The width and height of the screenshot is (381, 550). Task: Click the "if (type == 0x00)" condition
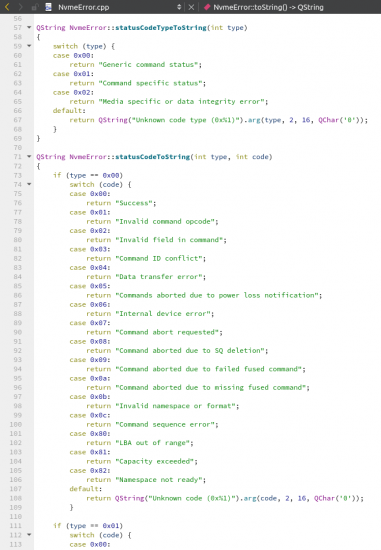[88, 175]
